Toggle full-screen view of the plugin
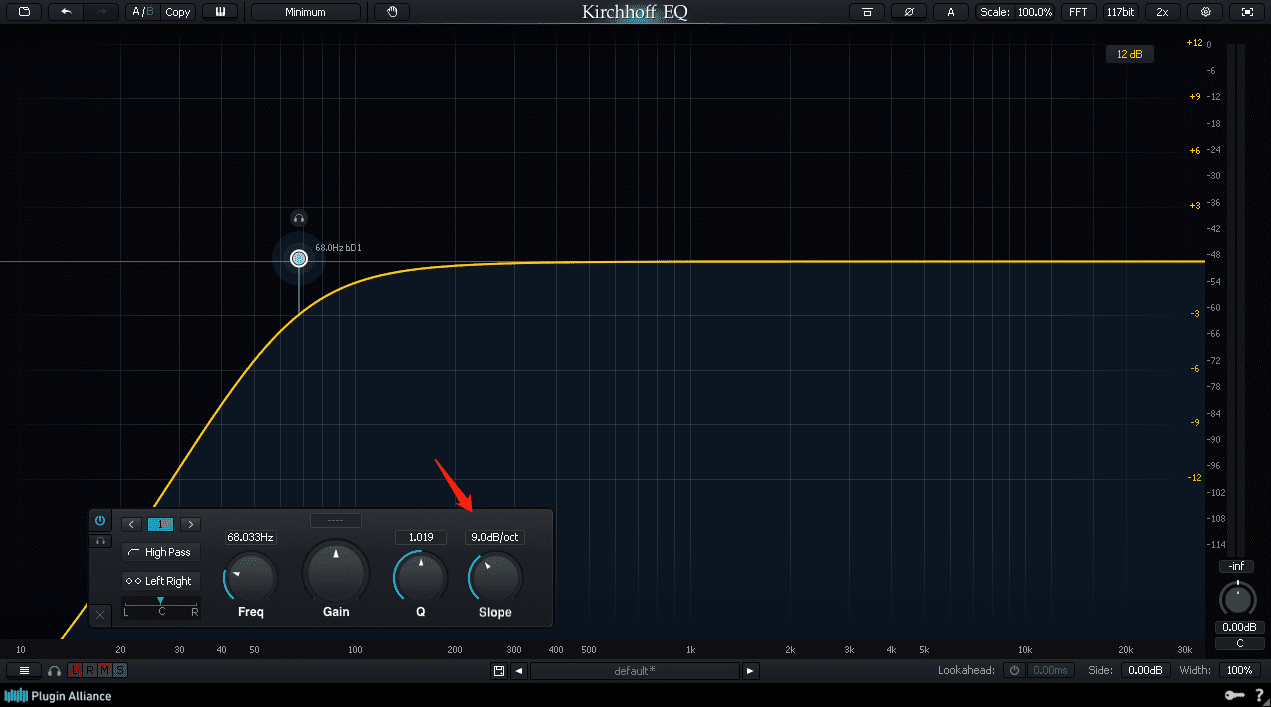This screenshot has width=1271, height=707. pyautogui.click(x=1246, y=12)
